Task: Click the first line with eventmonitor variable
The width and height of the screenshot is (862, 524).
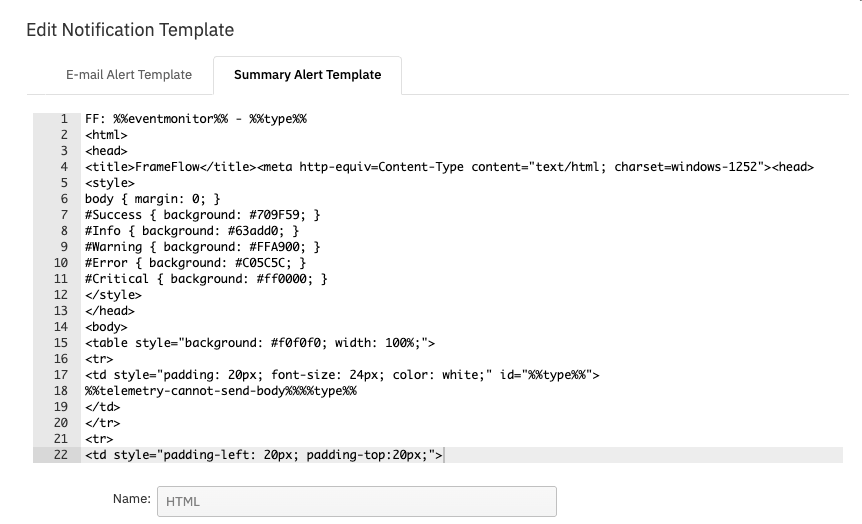Action: (x=196, y=119)
